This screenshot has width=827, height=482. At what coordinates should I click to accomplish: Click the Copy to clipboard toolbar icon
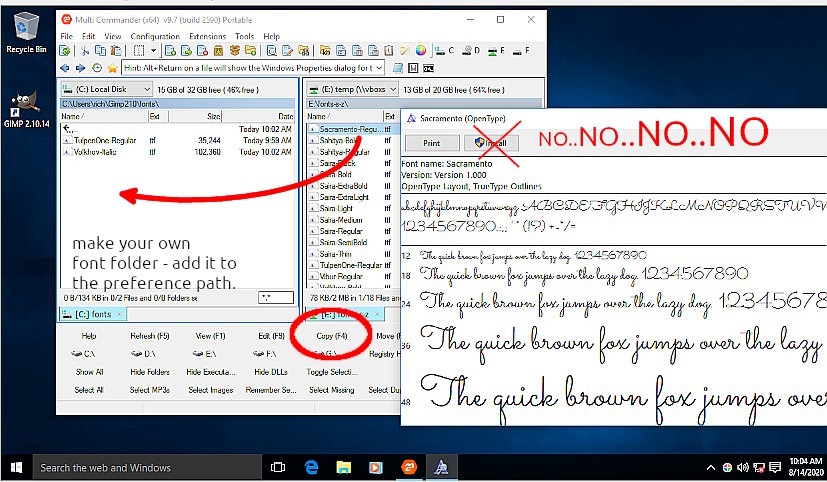click(x=100, y=51)
